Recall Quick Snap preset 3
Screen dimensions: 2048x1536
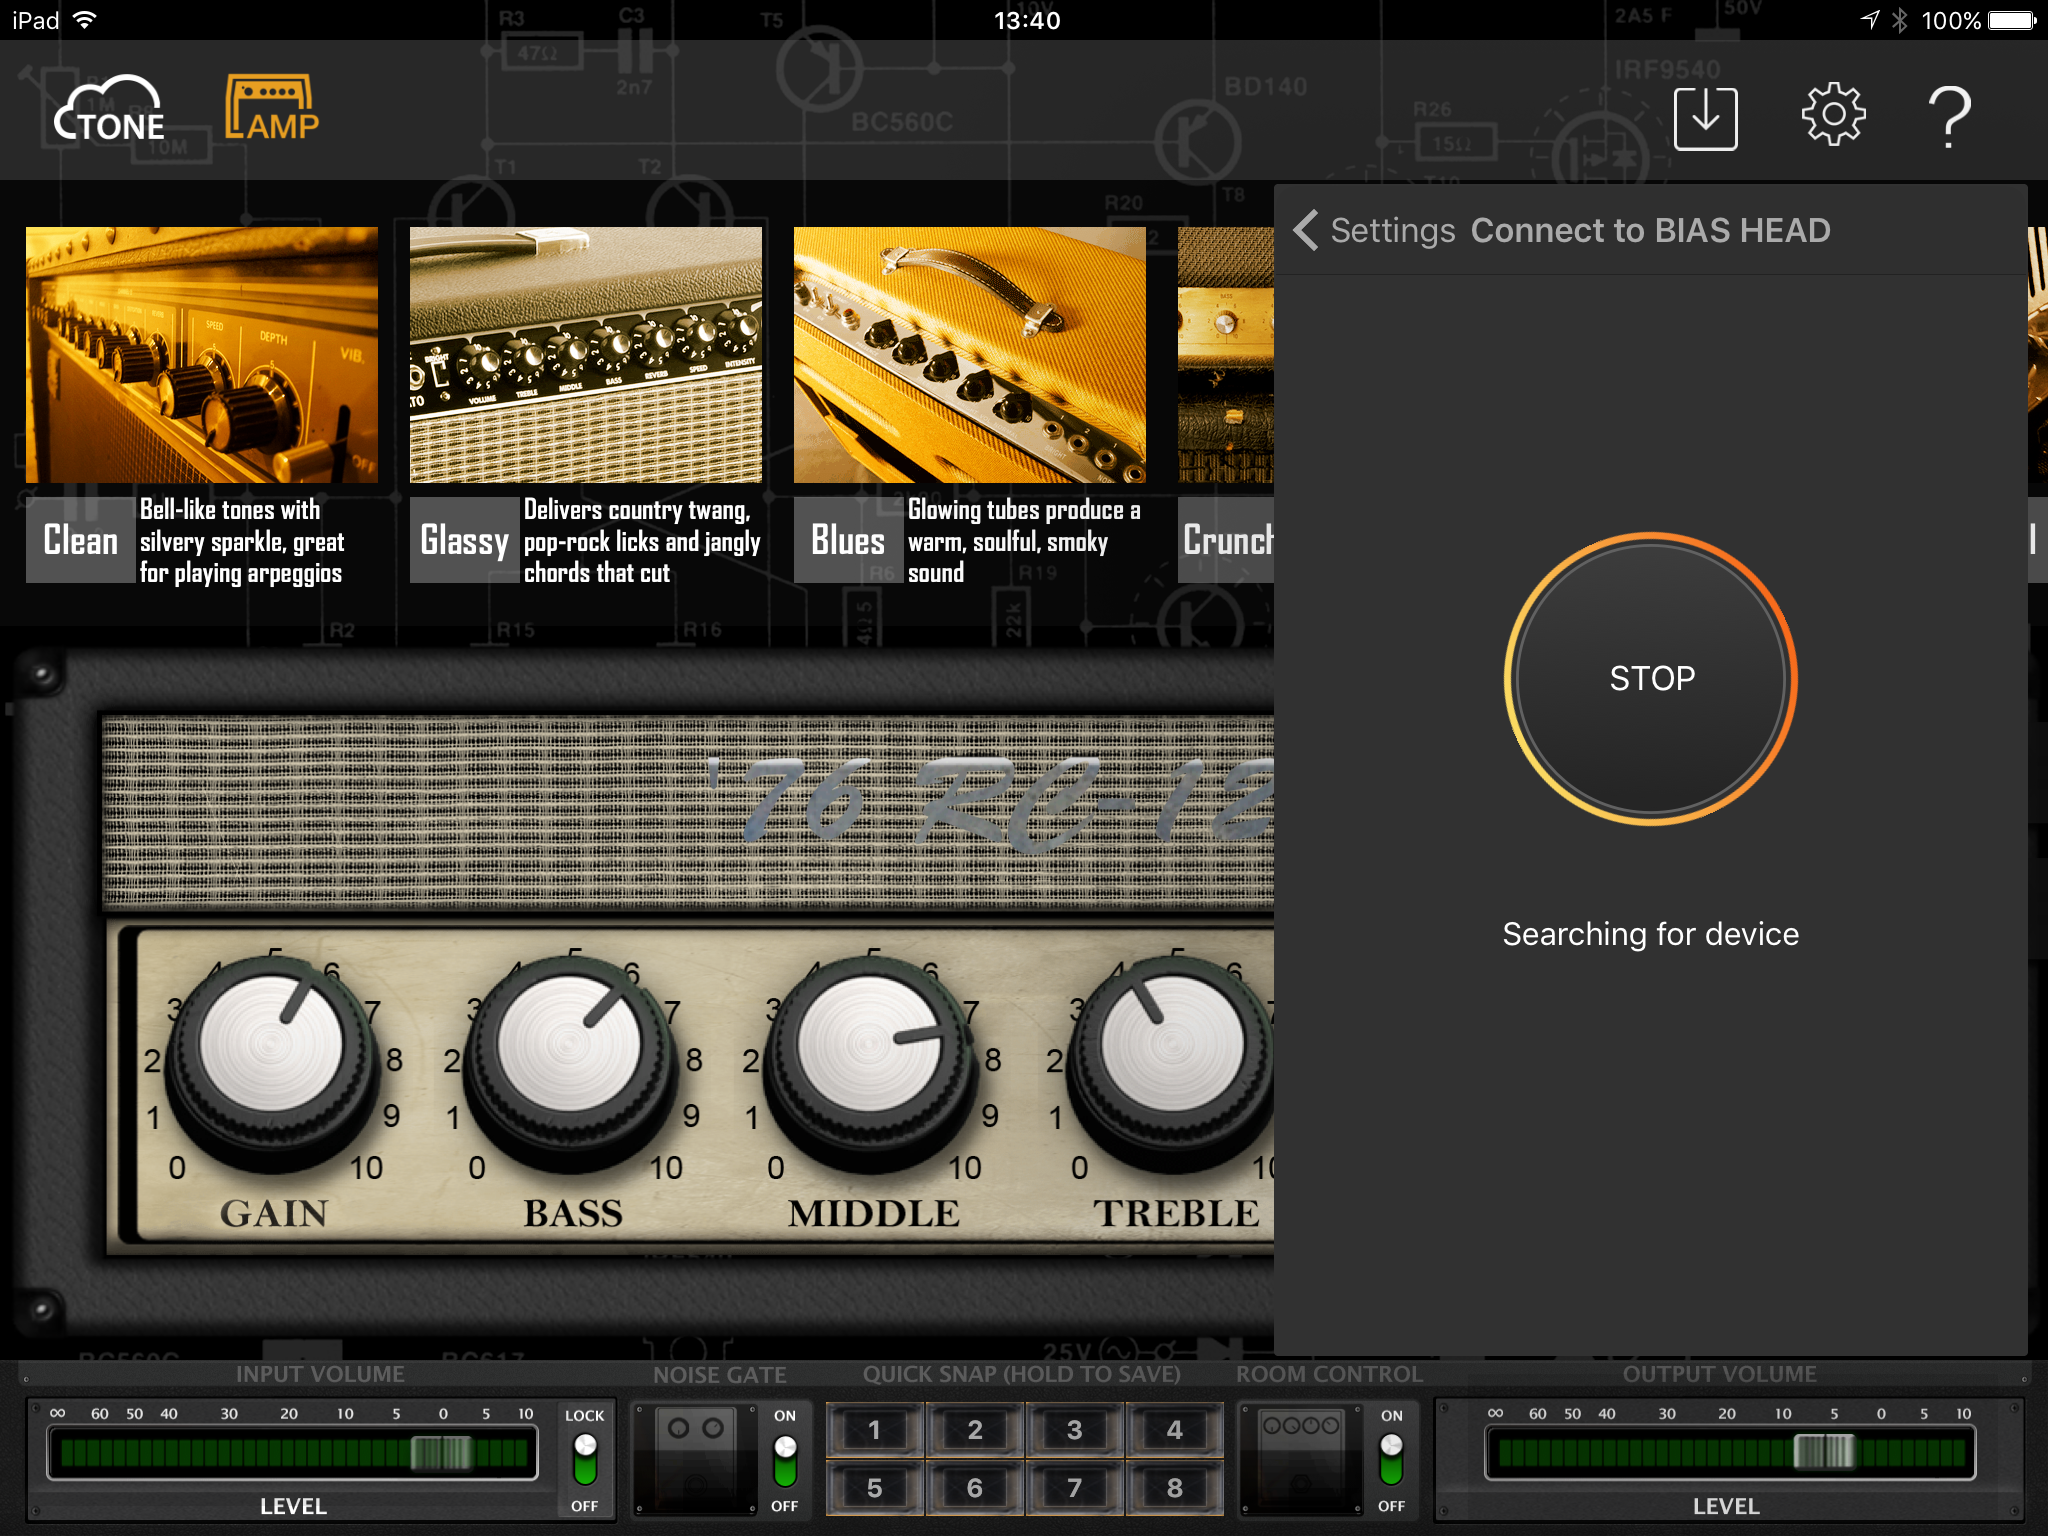pyautogui.click(x=1075, y=1430)
